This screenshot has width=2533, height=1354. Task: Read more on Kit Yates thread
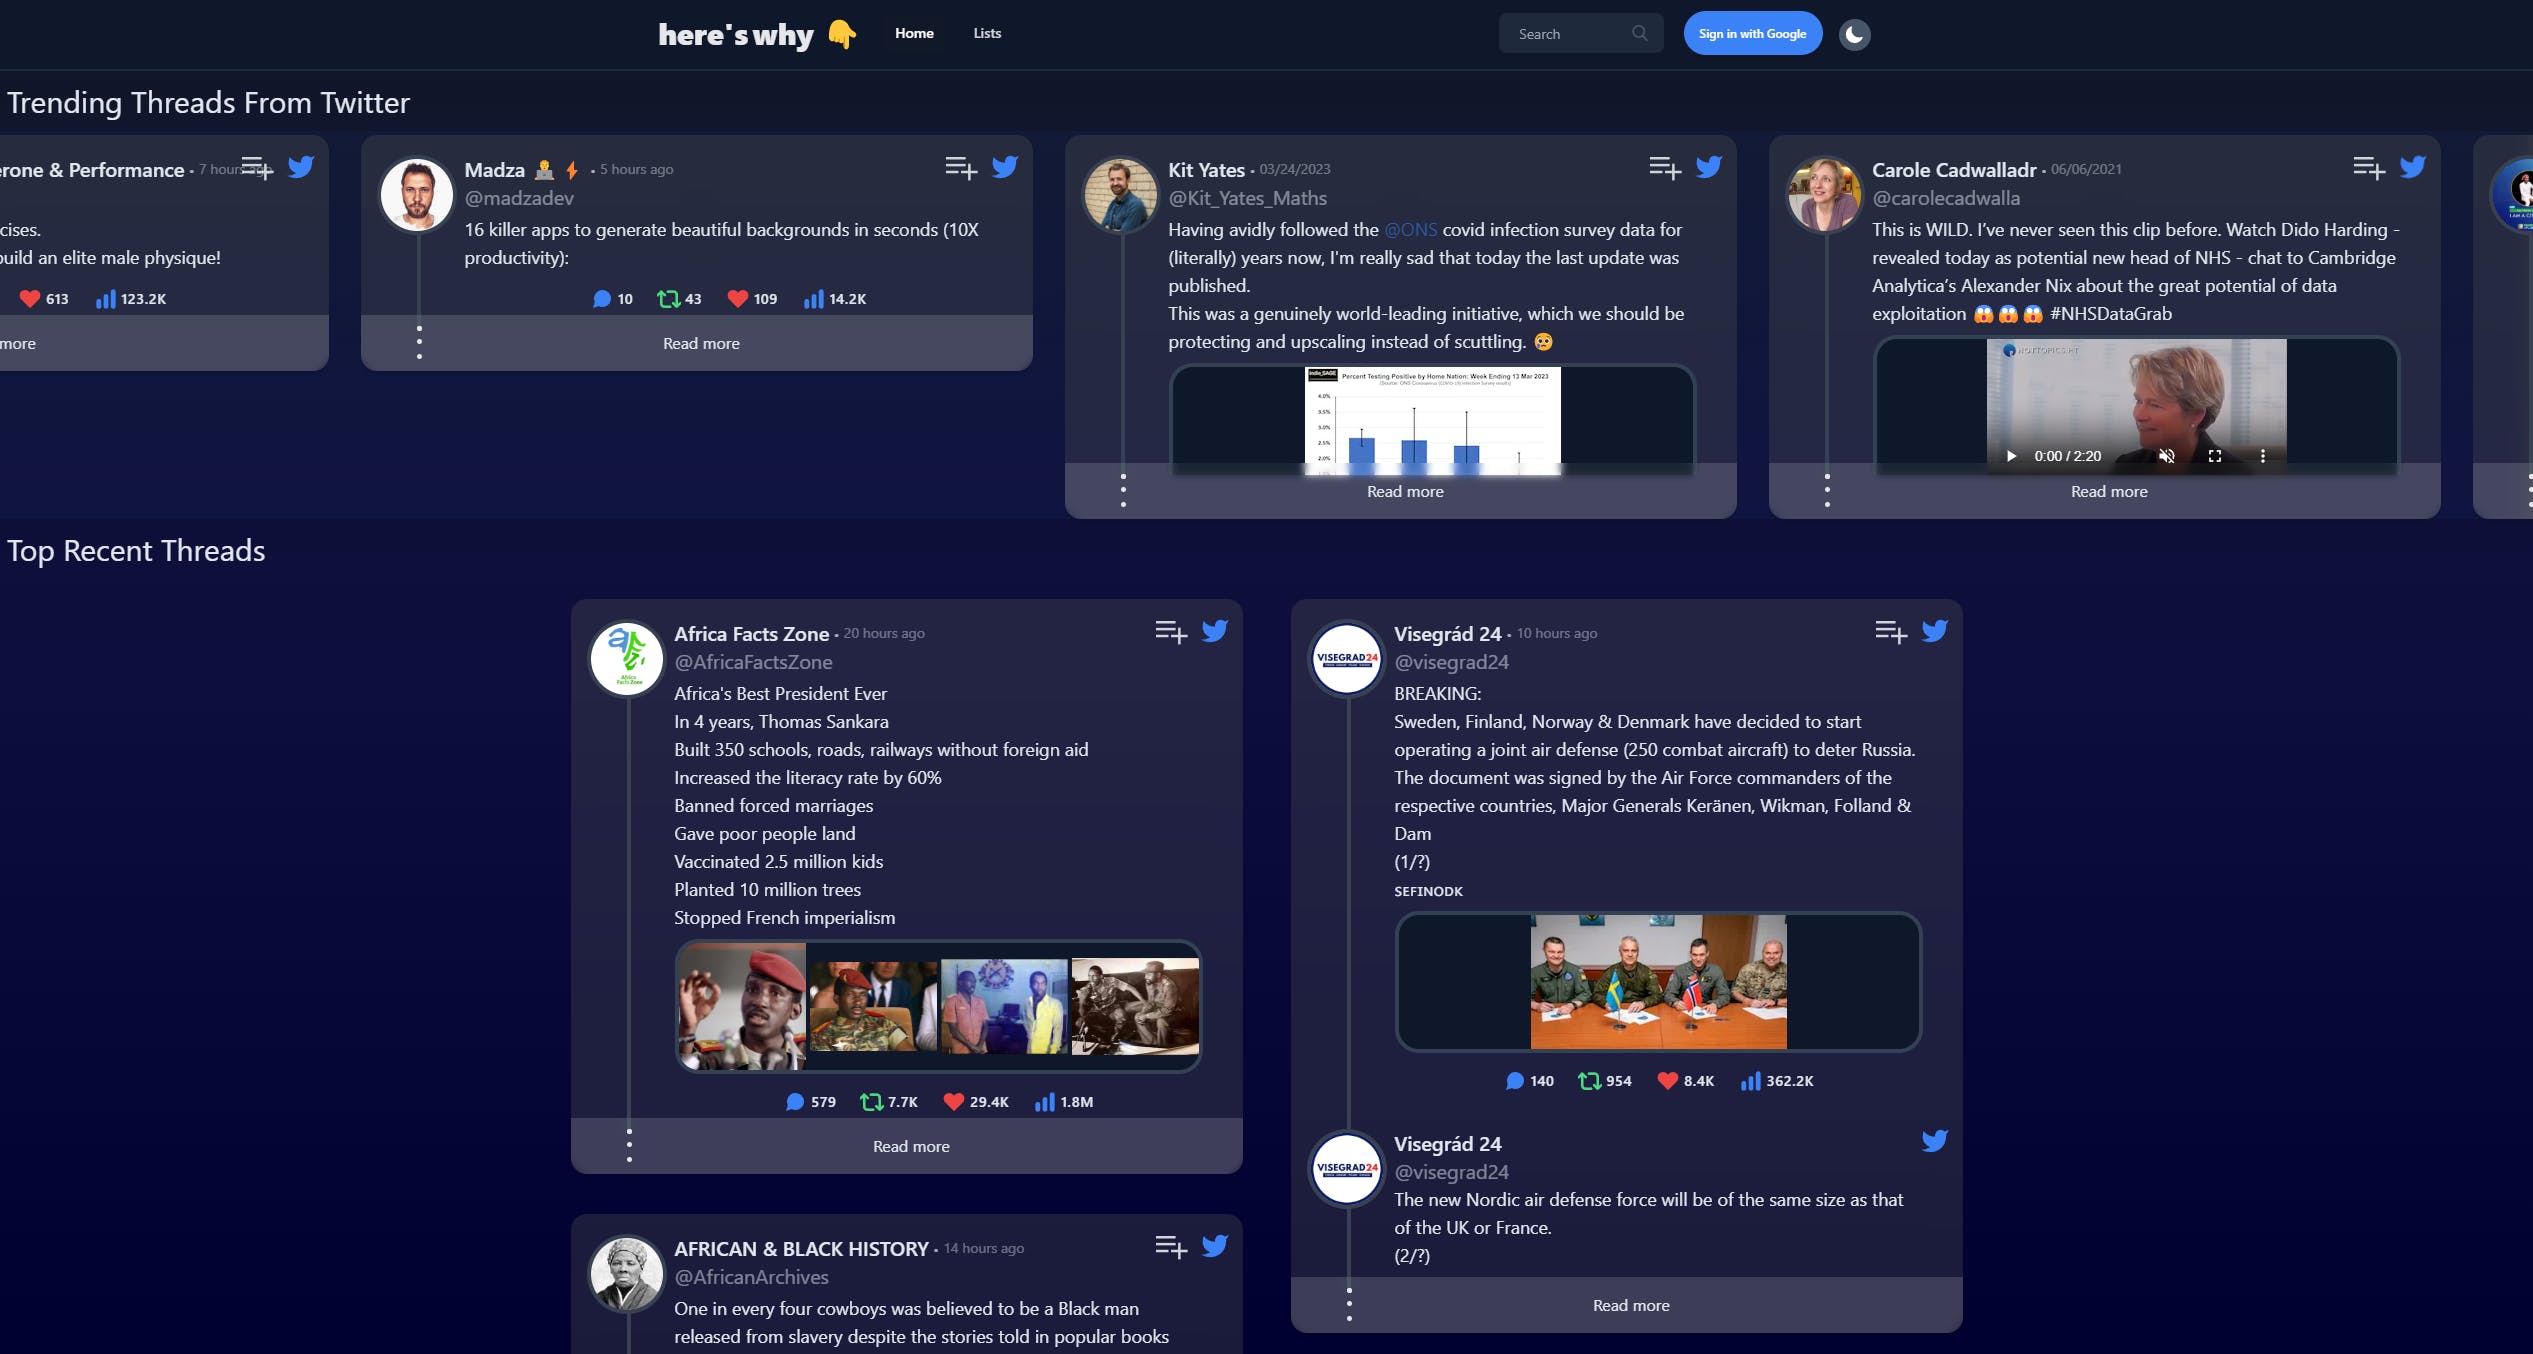1404,491
